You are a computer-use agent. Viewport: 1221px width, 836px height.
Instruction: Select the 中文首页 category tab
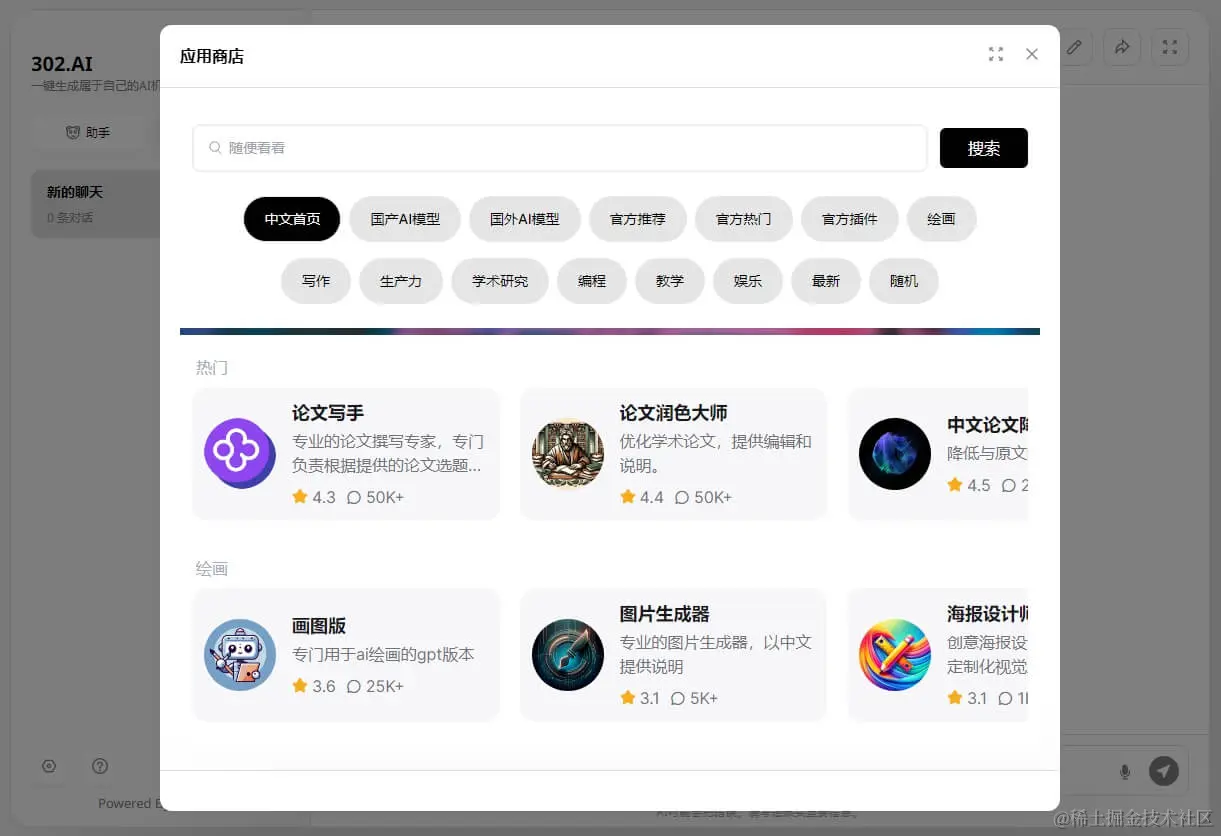(x=292, y=219)
